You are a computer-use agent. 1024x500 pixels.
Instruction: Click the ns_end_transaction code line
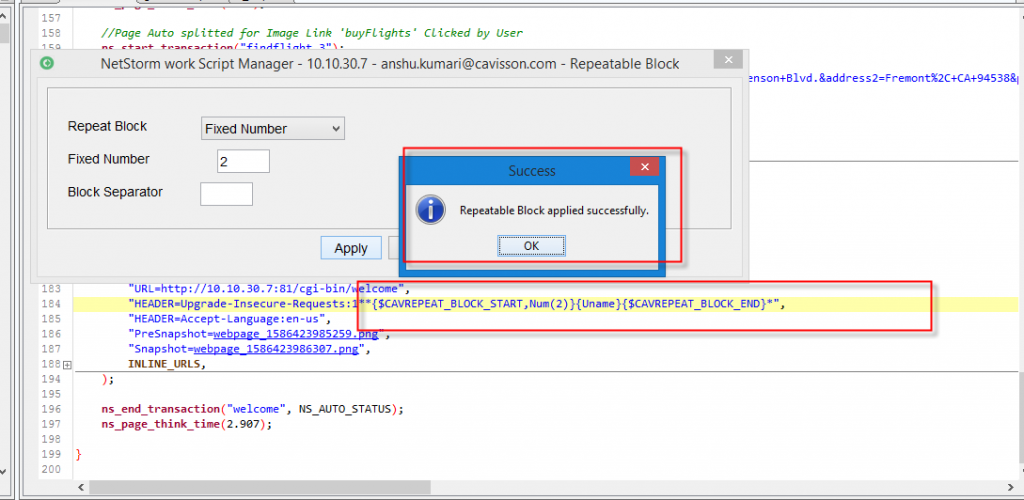click(x=250, y=408)
